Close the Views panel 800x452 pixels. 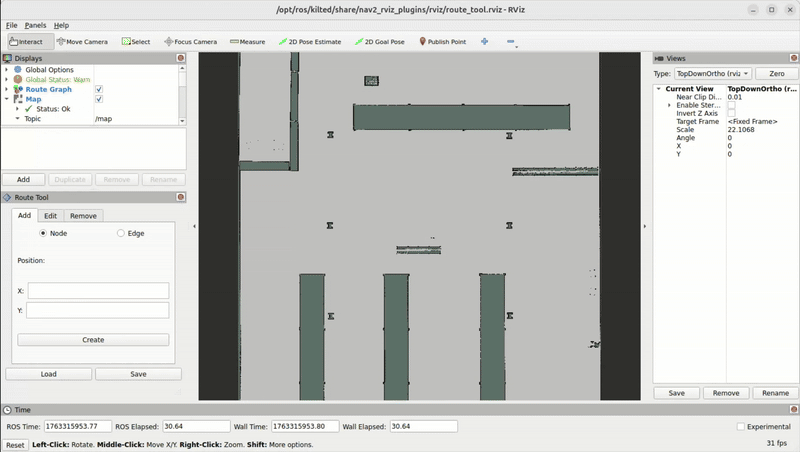coord(793,58)
